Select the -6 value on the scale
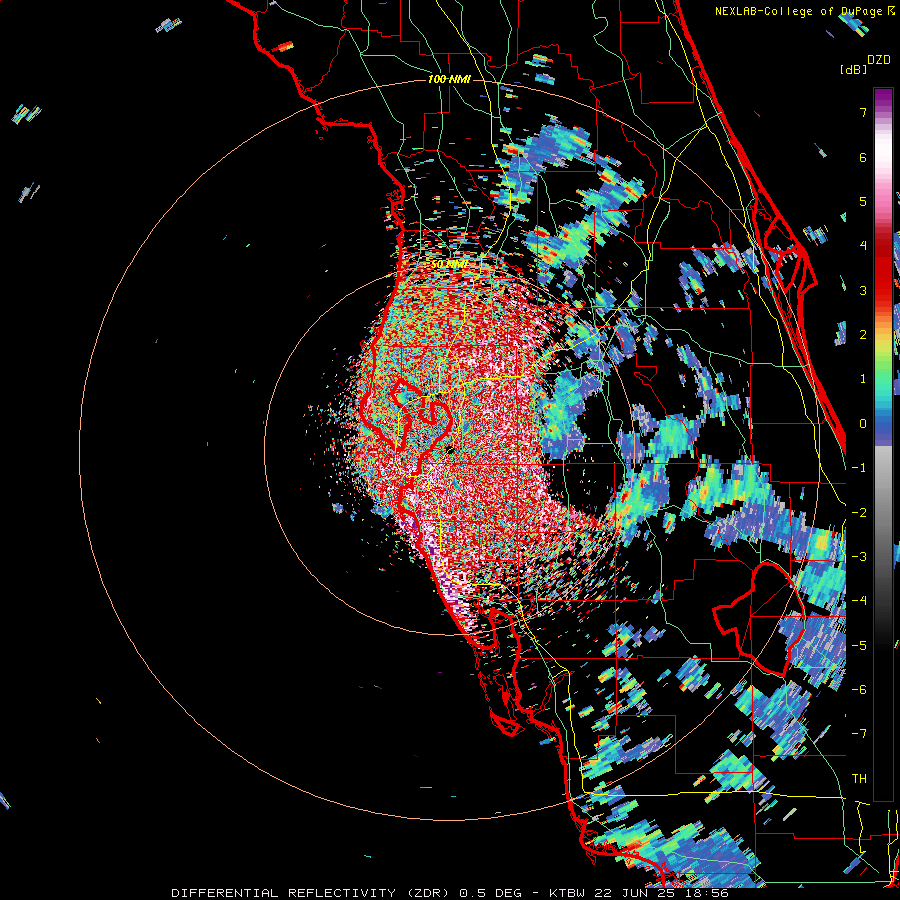The width and height of the screenshot is (900, 900). tap(859, 690)
